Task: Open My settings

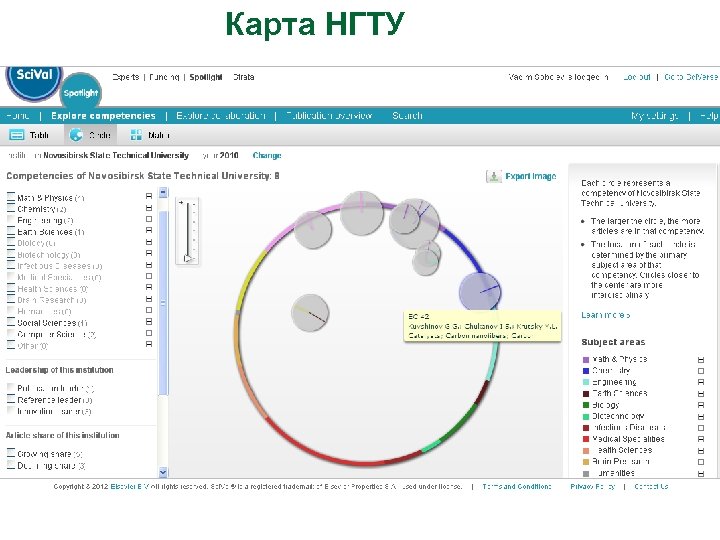Action: click(x=655, y=116)
